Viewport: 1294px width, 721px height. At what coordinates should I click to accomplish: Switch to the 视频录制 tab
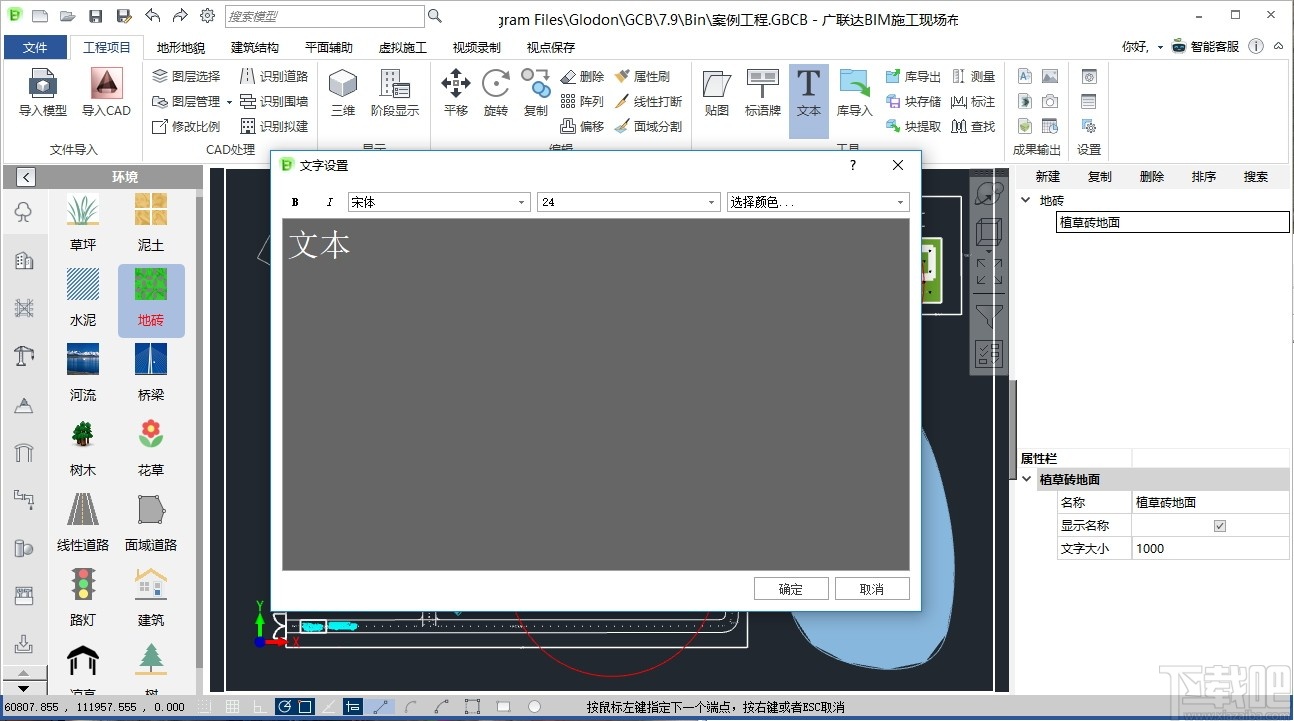477,47
